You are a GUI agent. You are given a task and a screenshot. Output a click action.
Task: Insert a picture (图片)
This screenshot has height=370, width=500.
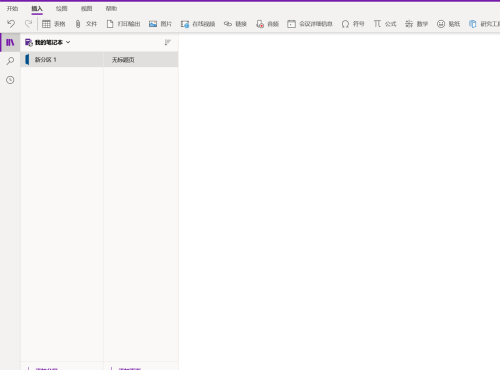click(160, 24)
